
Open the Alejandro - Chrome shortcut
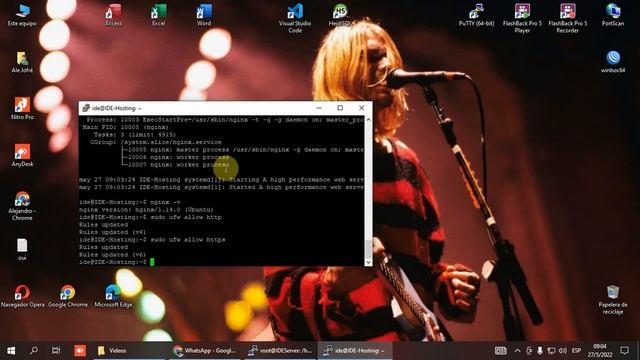click(22, 205)
